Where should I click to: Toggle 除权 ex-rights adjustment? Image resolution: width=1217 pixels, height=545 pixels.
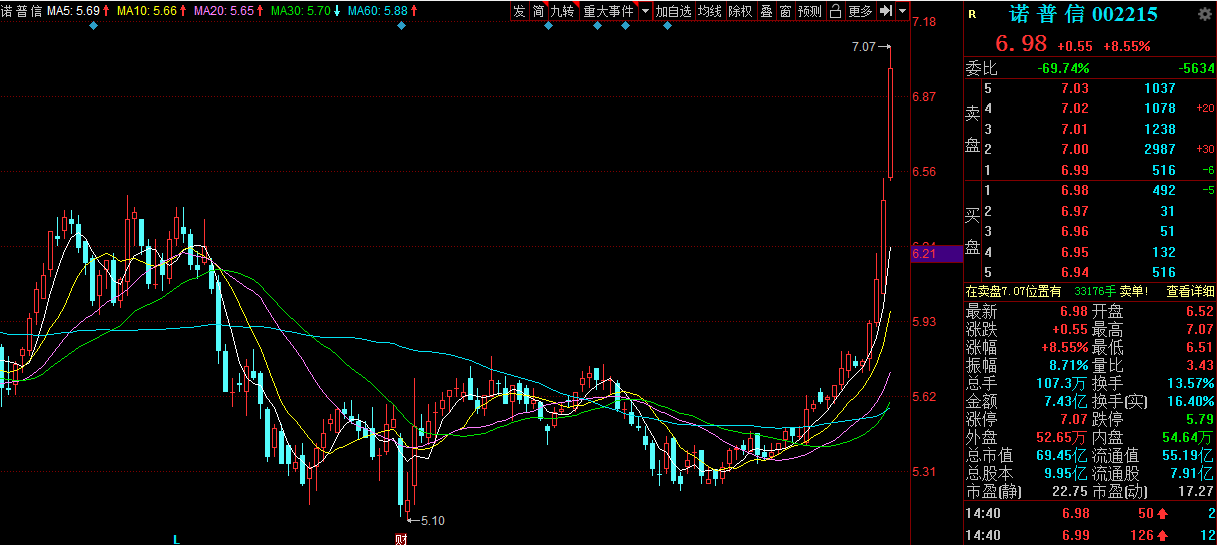[740, 11]
